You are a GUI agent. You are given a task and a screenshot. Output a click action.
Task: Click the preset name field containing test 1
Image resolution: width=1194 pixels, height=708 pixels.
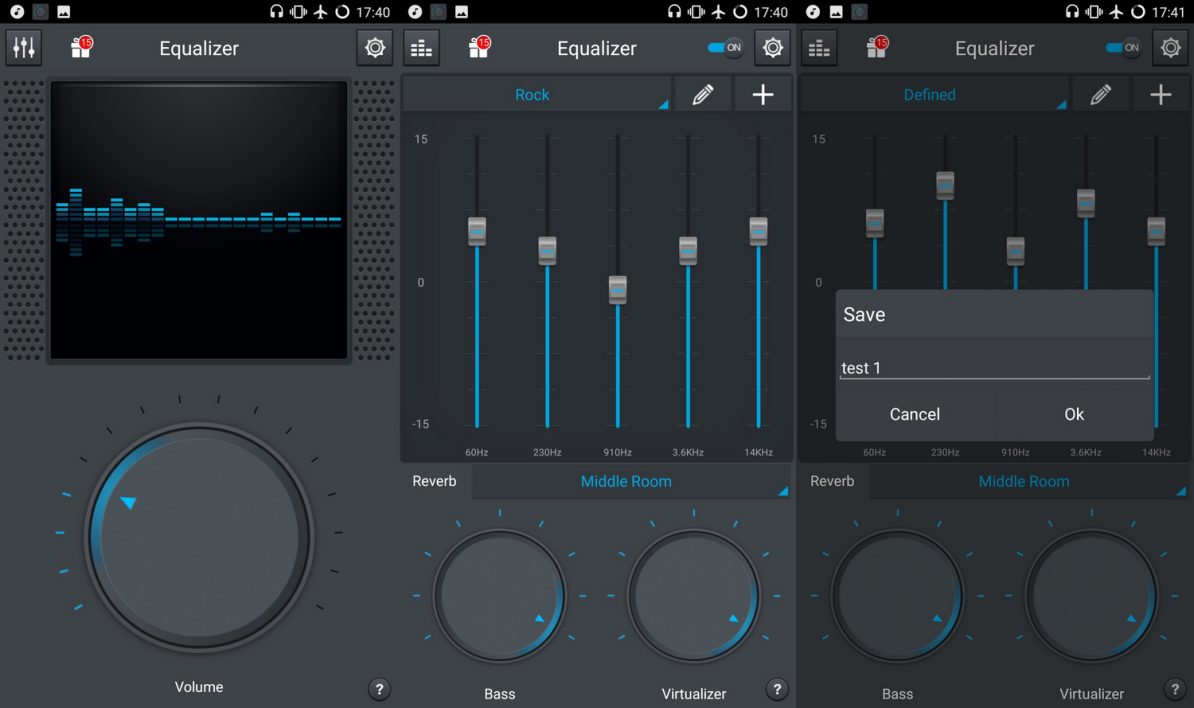(994, 368)
